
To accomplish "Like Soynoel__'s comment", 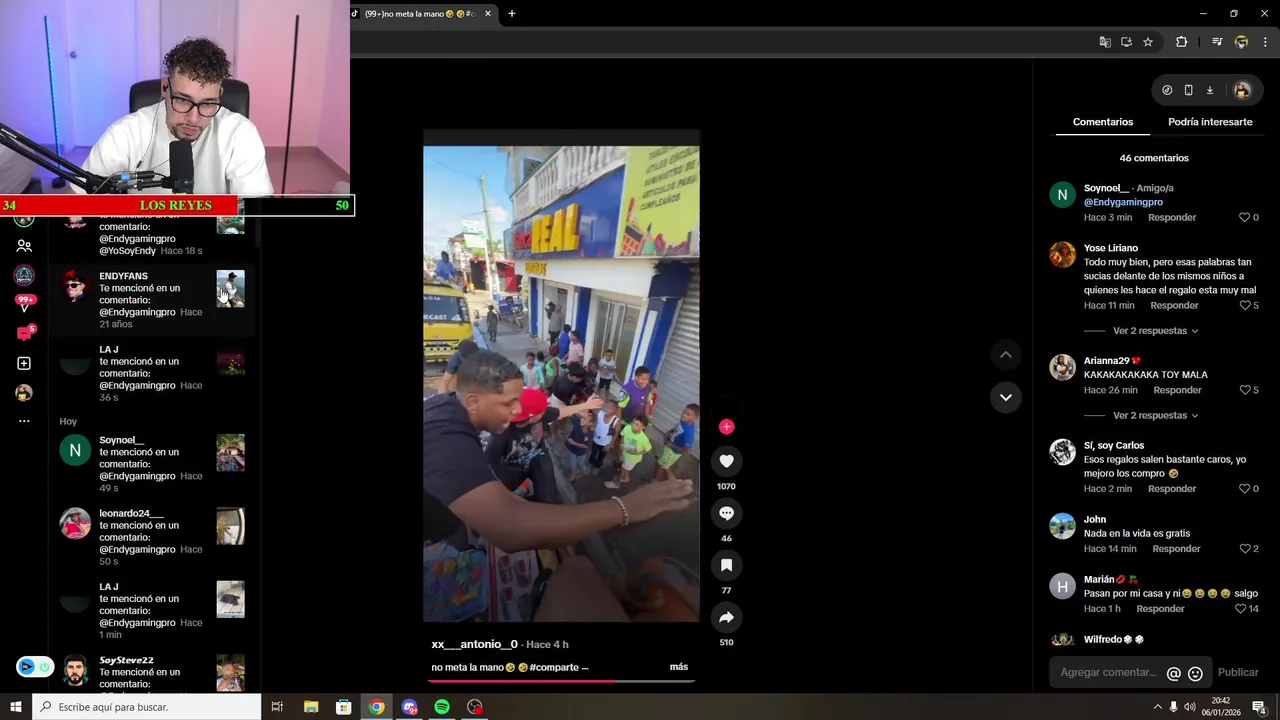I will [1245, 217].
